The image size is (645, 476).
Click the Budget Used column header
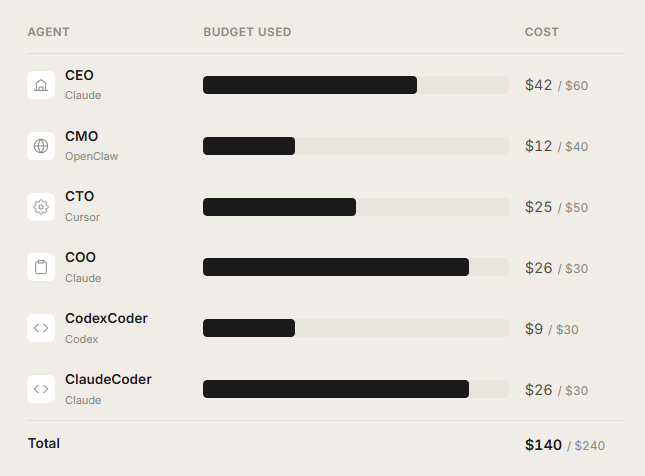247,32
